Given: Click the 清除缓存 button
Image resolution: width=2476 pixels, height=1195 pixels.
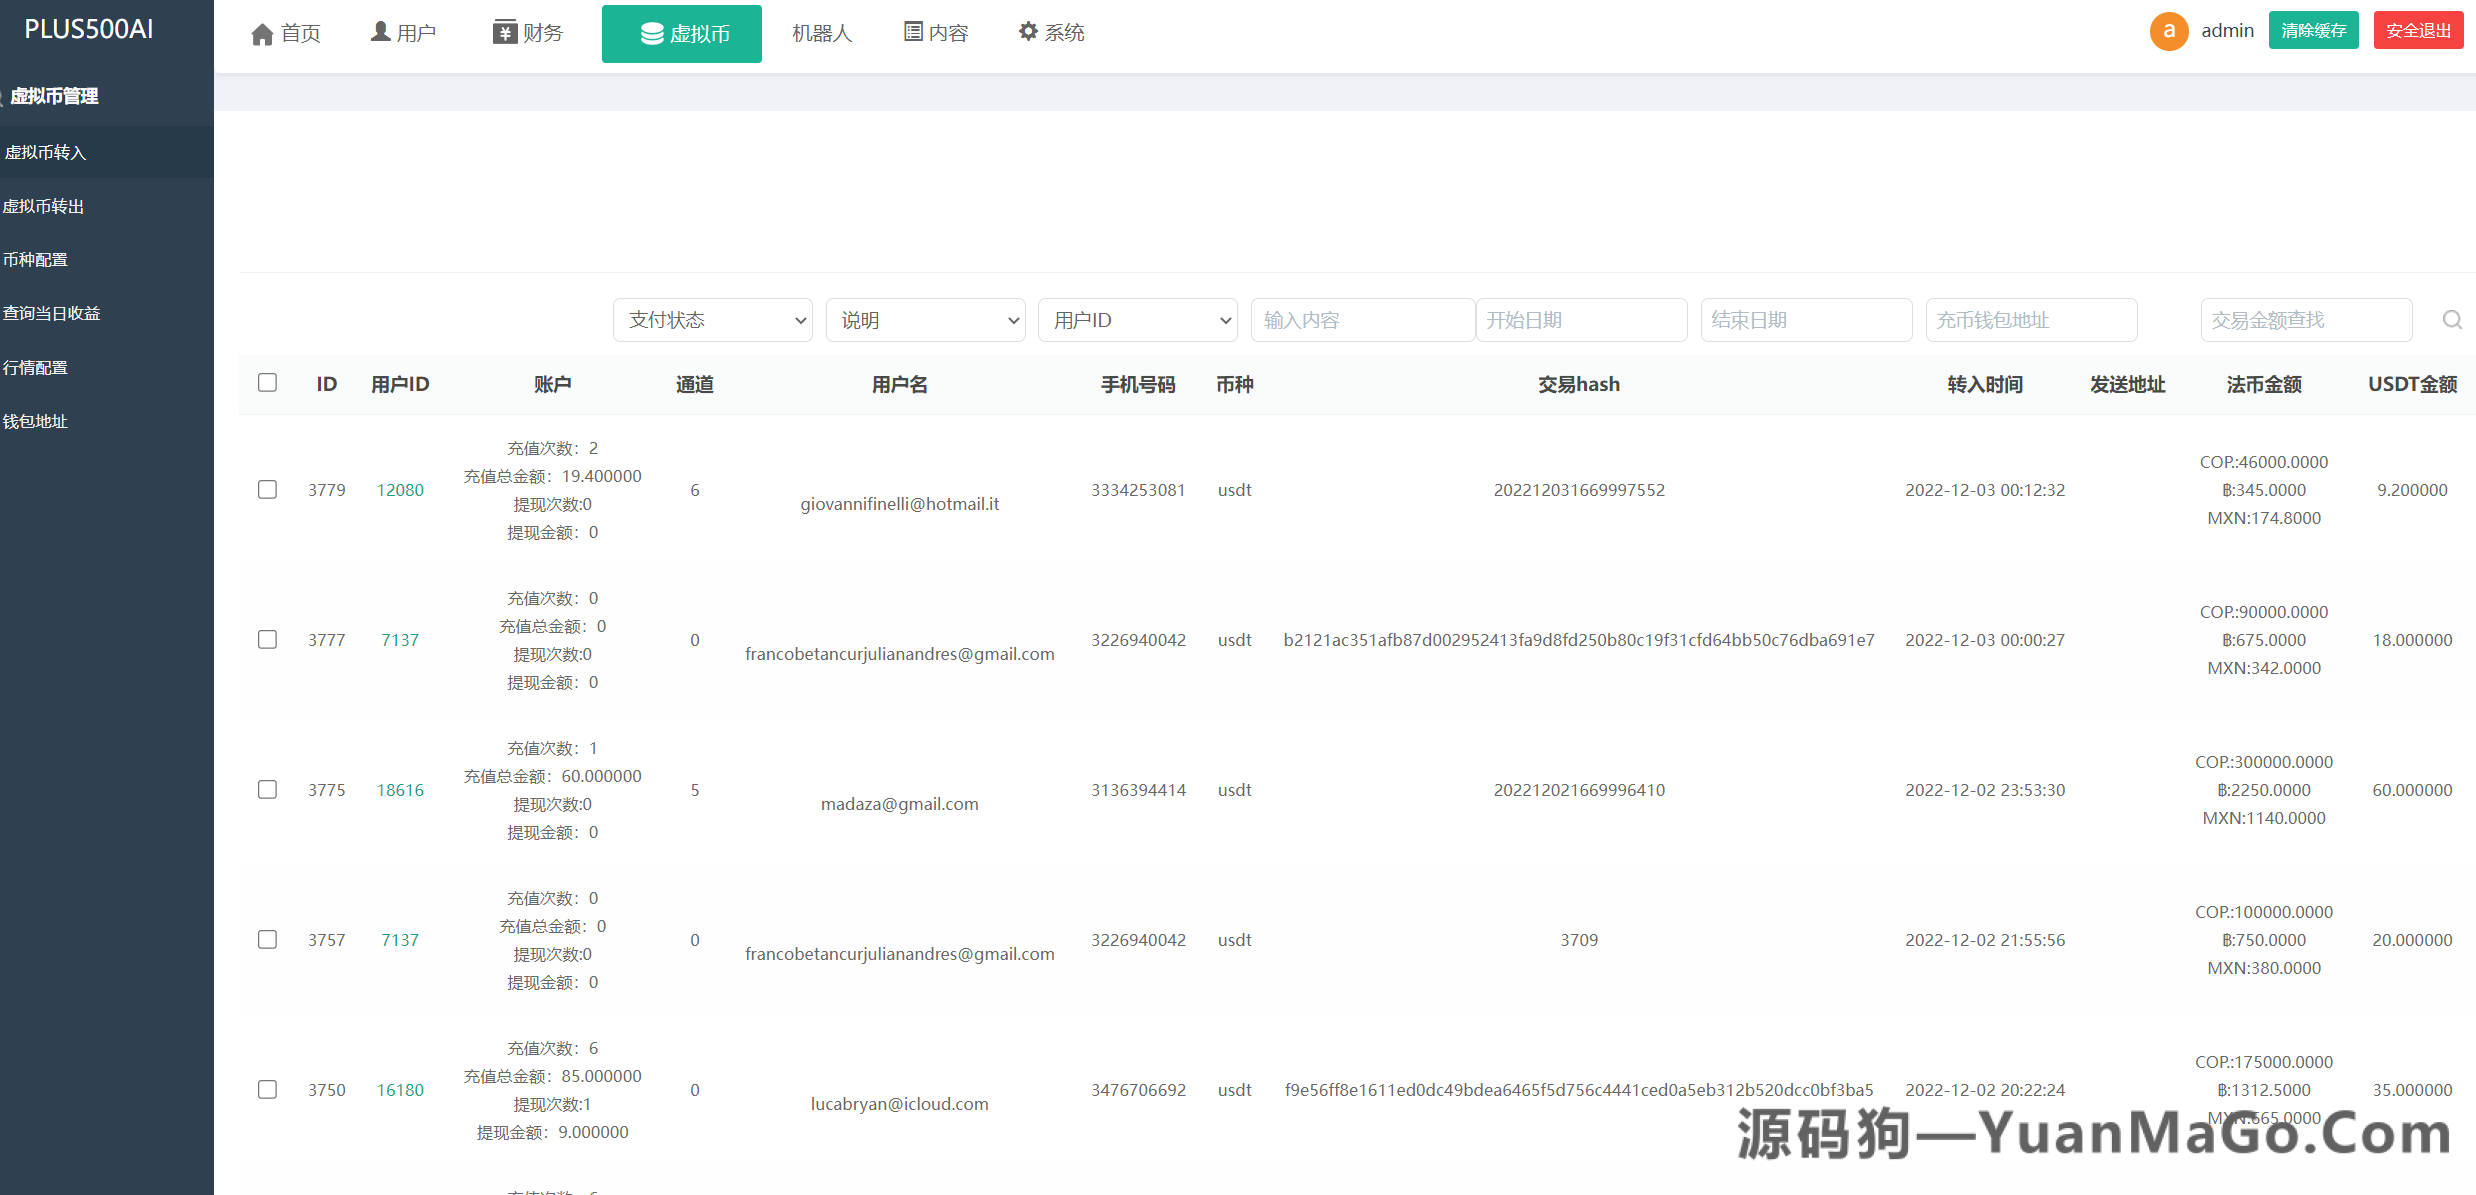Looking at the screenshot, I should click(2313, 30).
